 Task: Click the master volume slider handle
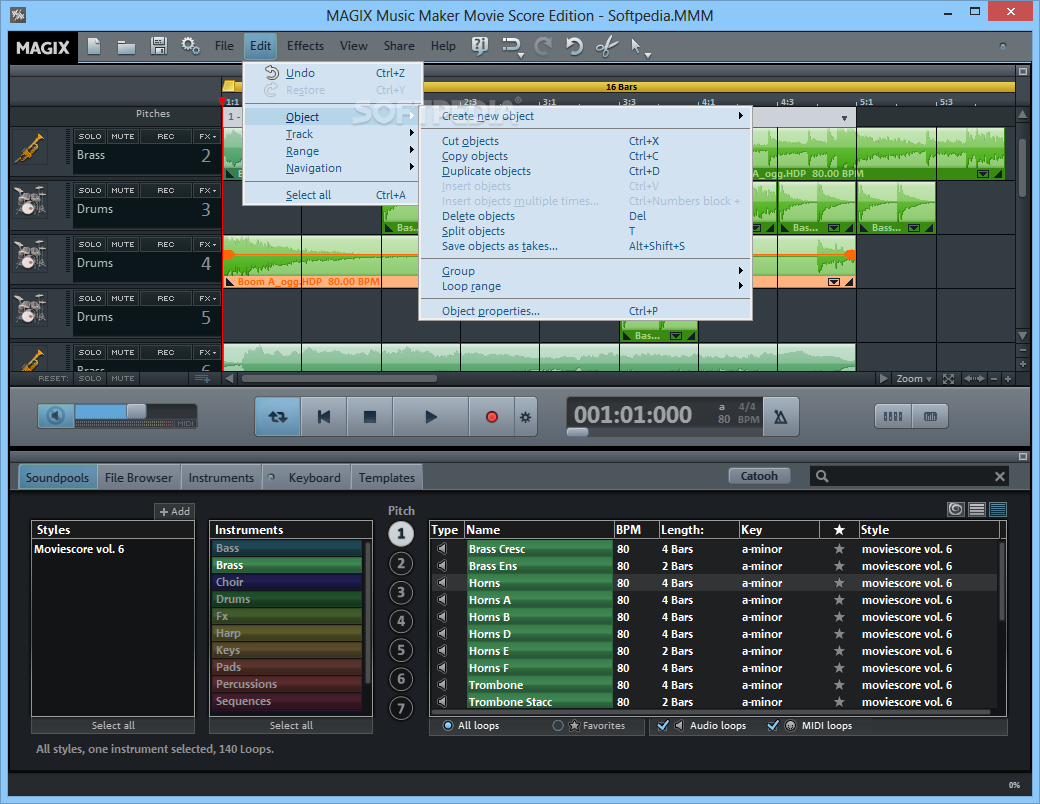pos(137,411)
